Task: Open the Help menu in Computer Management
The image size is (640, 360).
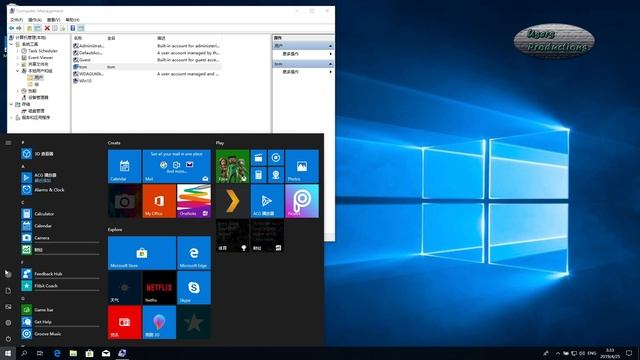Action: coord(72,20)
